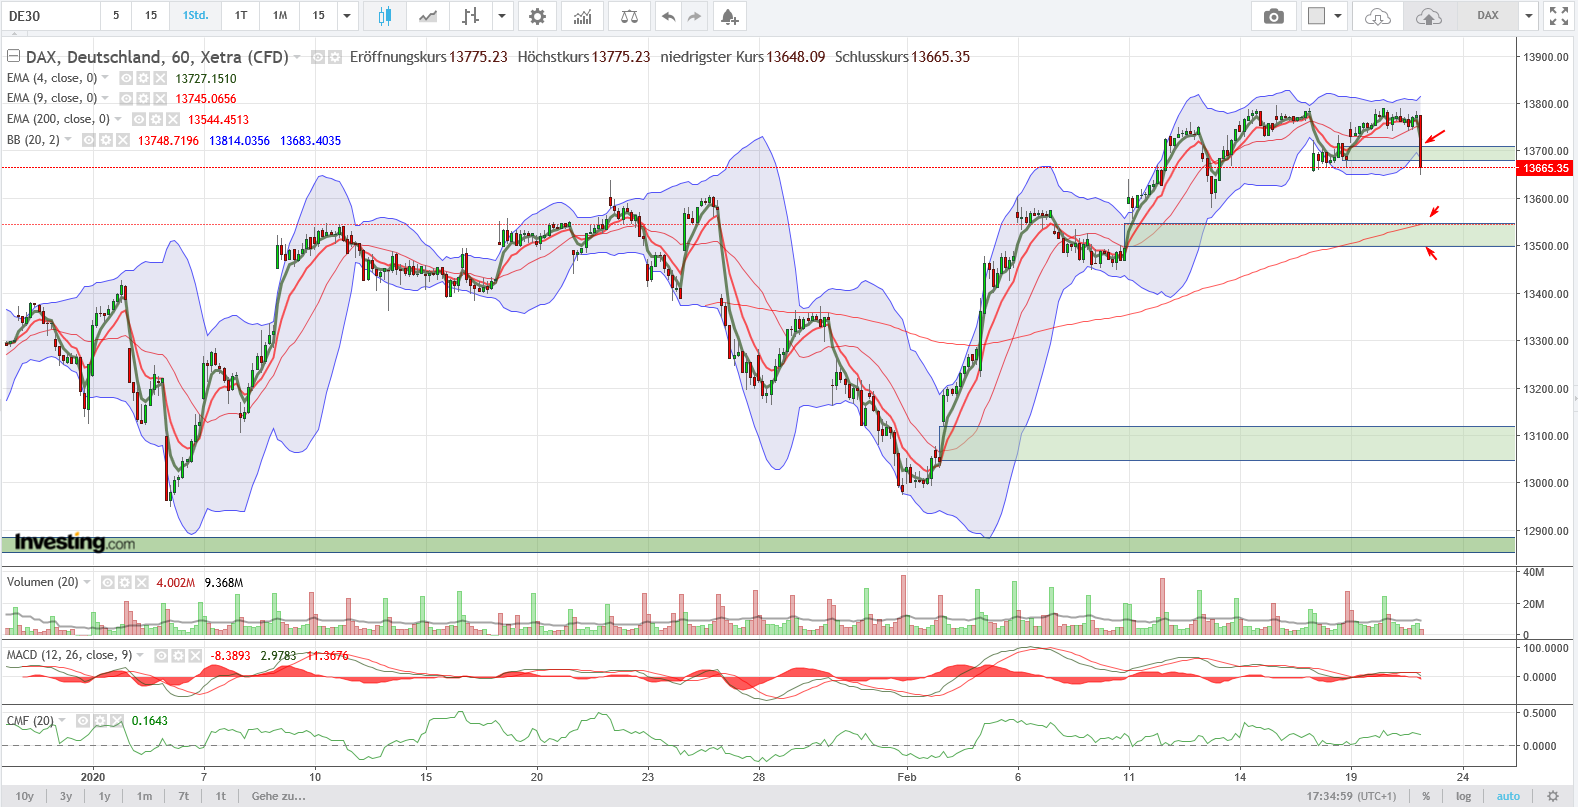1578x807 pixels.
Task: Toggle visibility of DAX main series
Action: click(318, 57)
